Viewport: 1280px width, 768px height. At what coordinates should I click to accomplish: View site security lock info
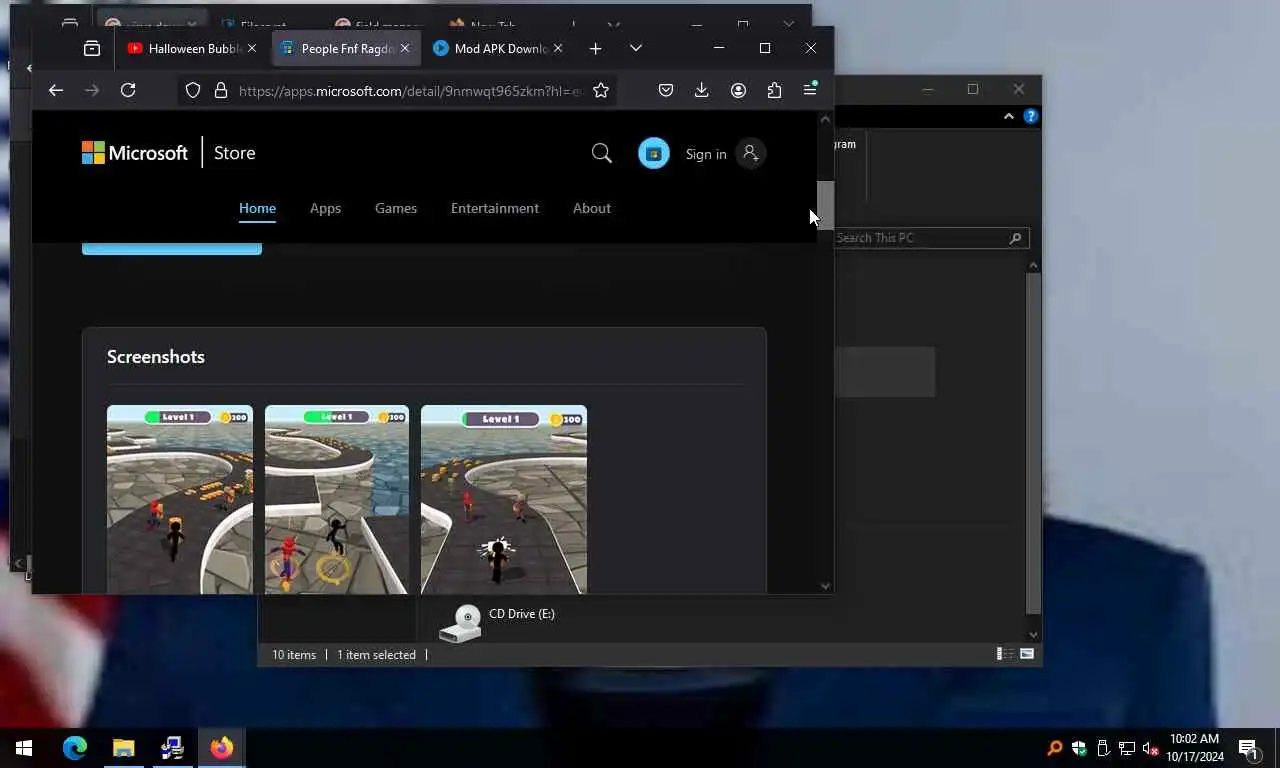click(x=220, y=90)
